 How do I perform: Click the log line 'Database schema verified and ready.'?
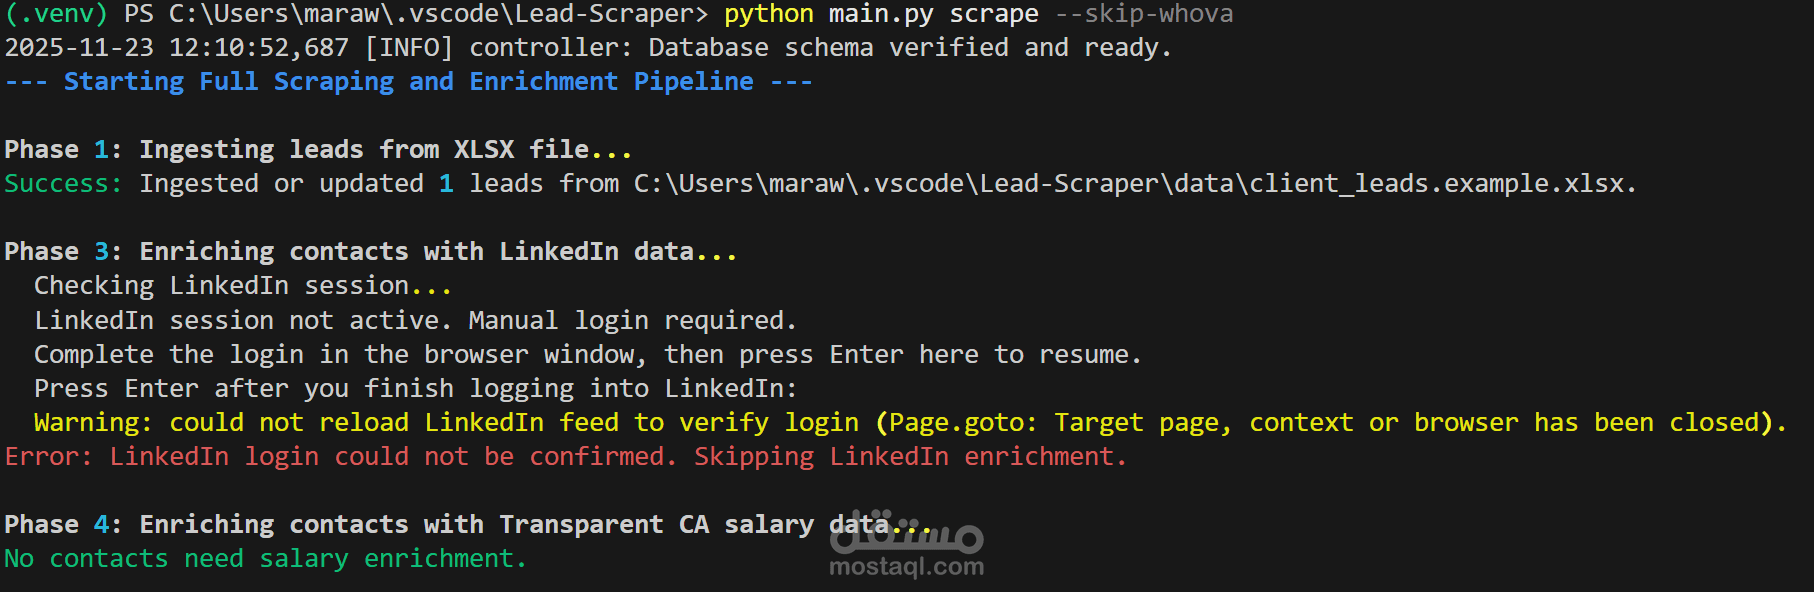[910, 48]
